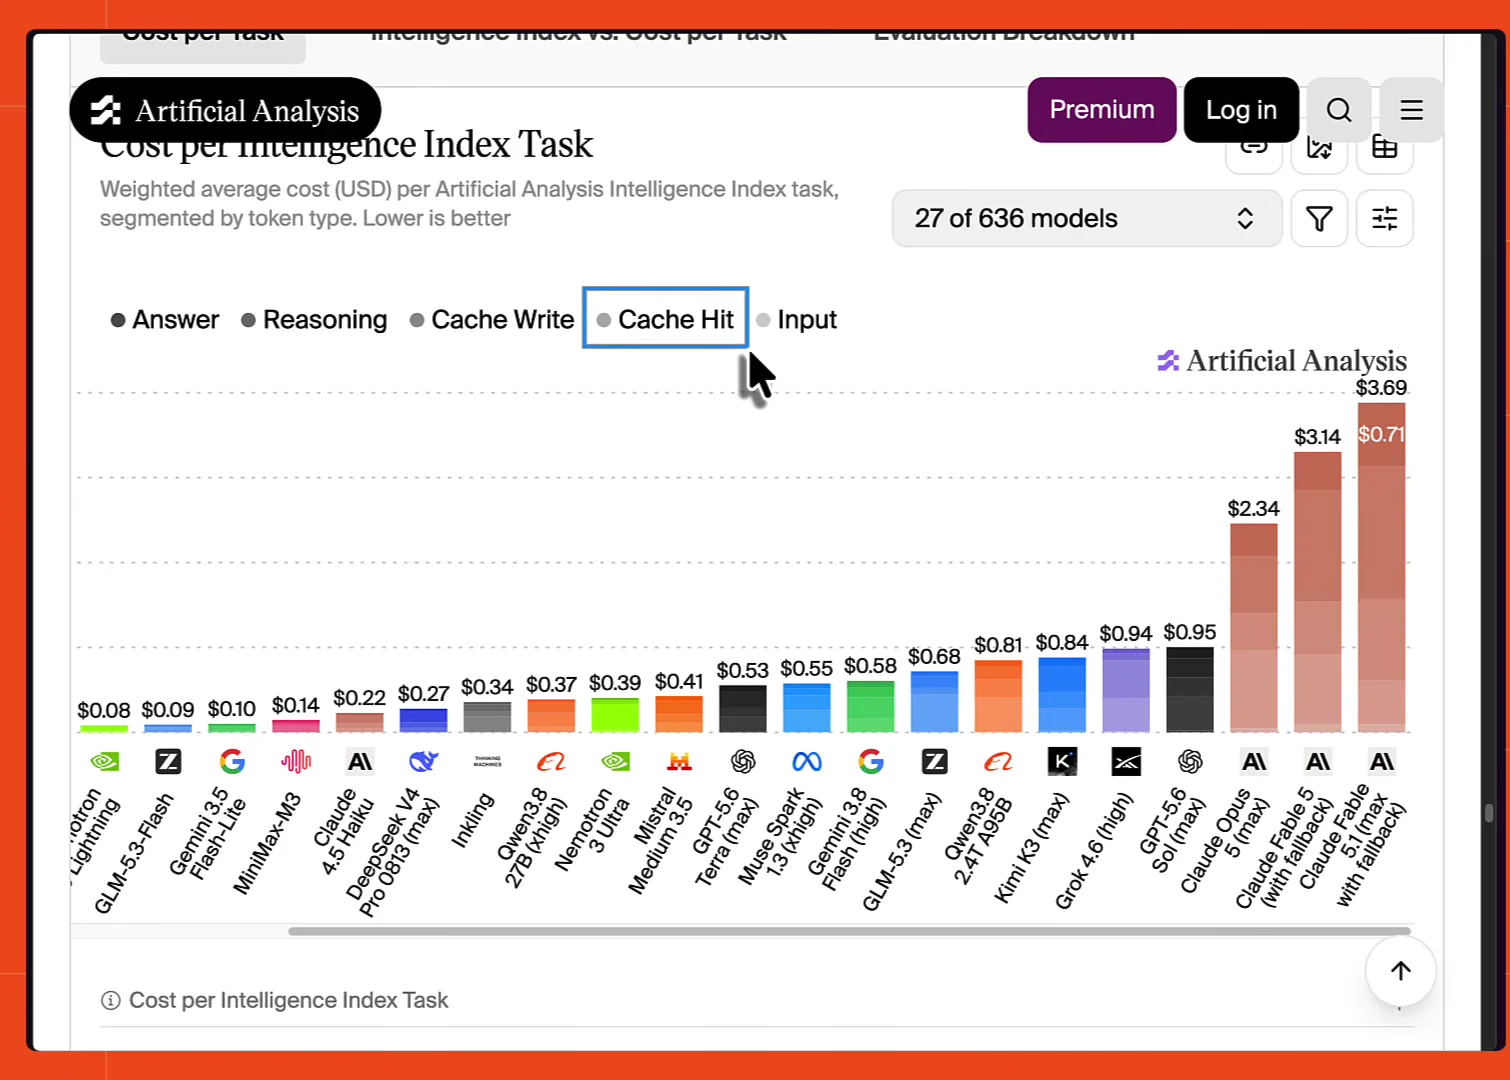Image resolution: width=1510 pixels, height=1080 pixels.
Task: Click the $2.34 Claude Opus 5 bar
Action: (x=1254, y=628)
